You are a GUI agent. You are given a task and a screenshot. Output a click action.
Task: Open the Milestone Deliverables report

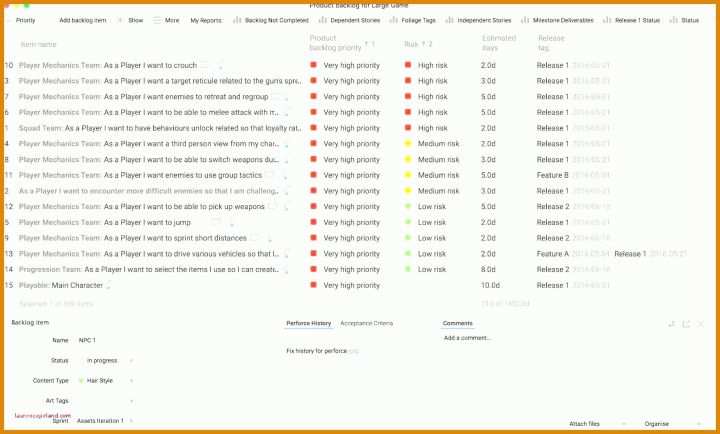563,20
